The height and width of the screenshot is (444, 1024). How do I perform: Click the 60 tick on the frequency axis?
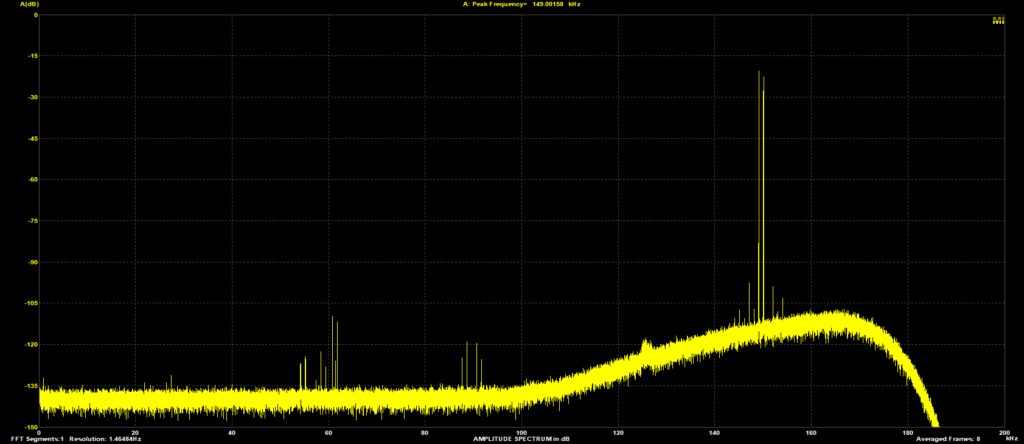(328, 432)
